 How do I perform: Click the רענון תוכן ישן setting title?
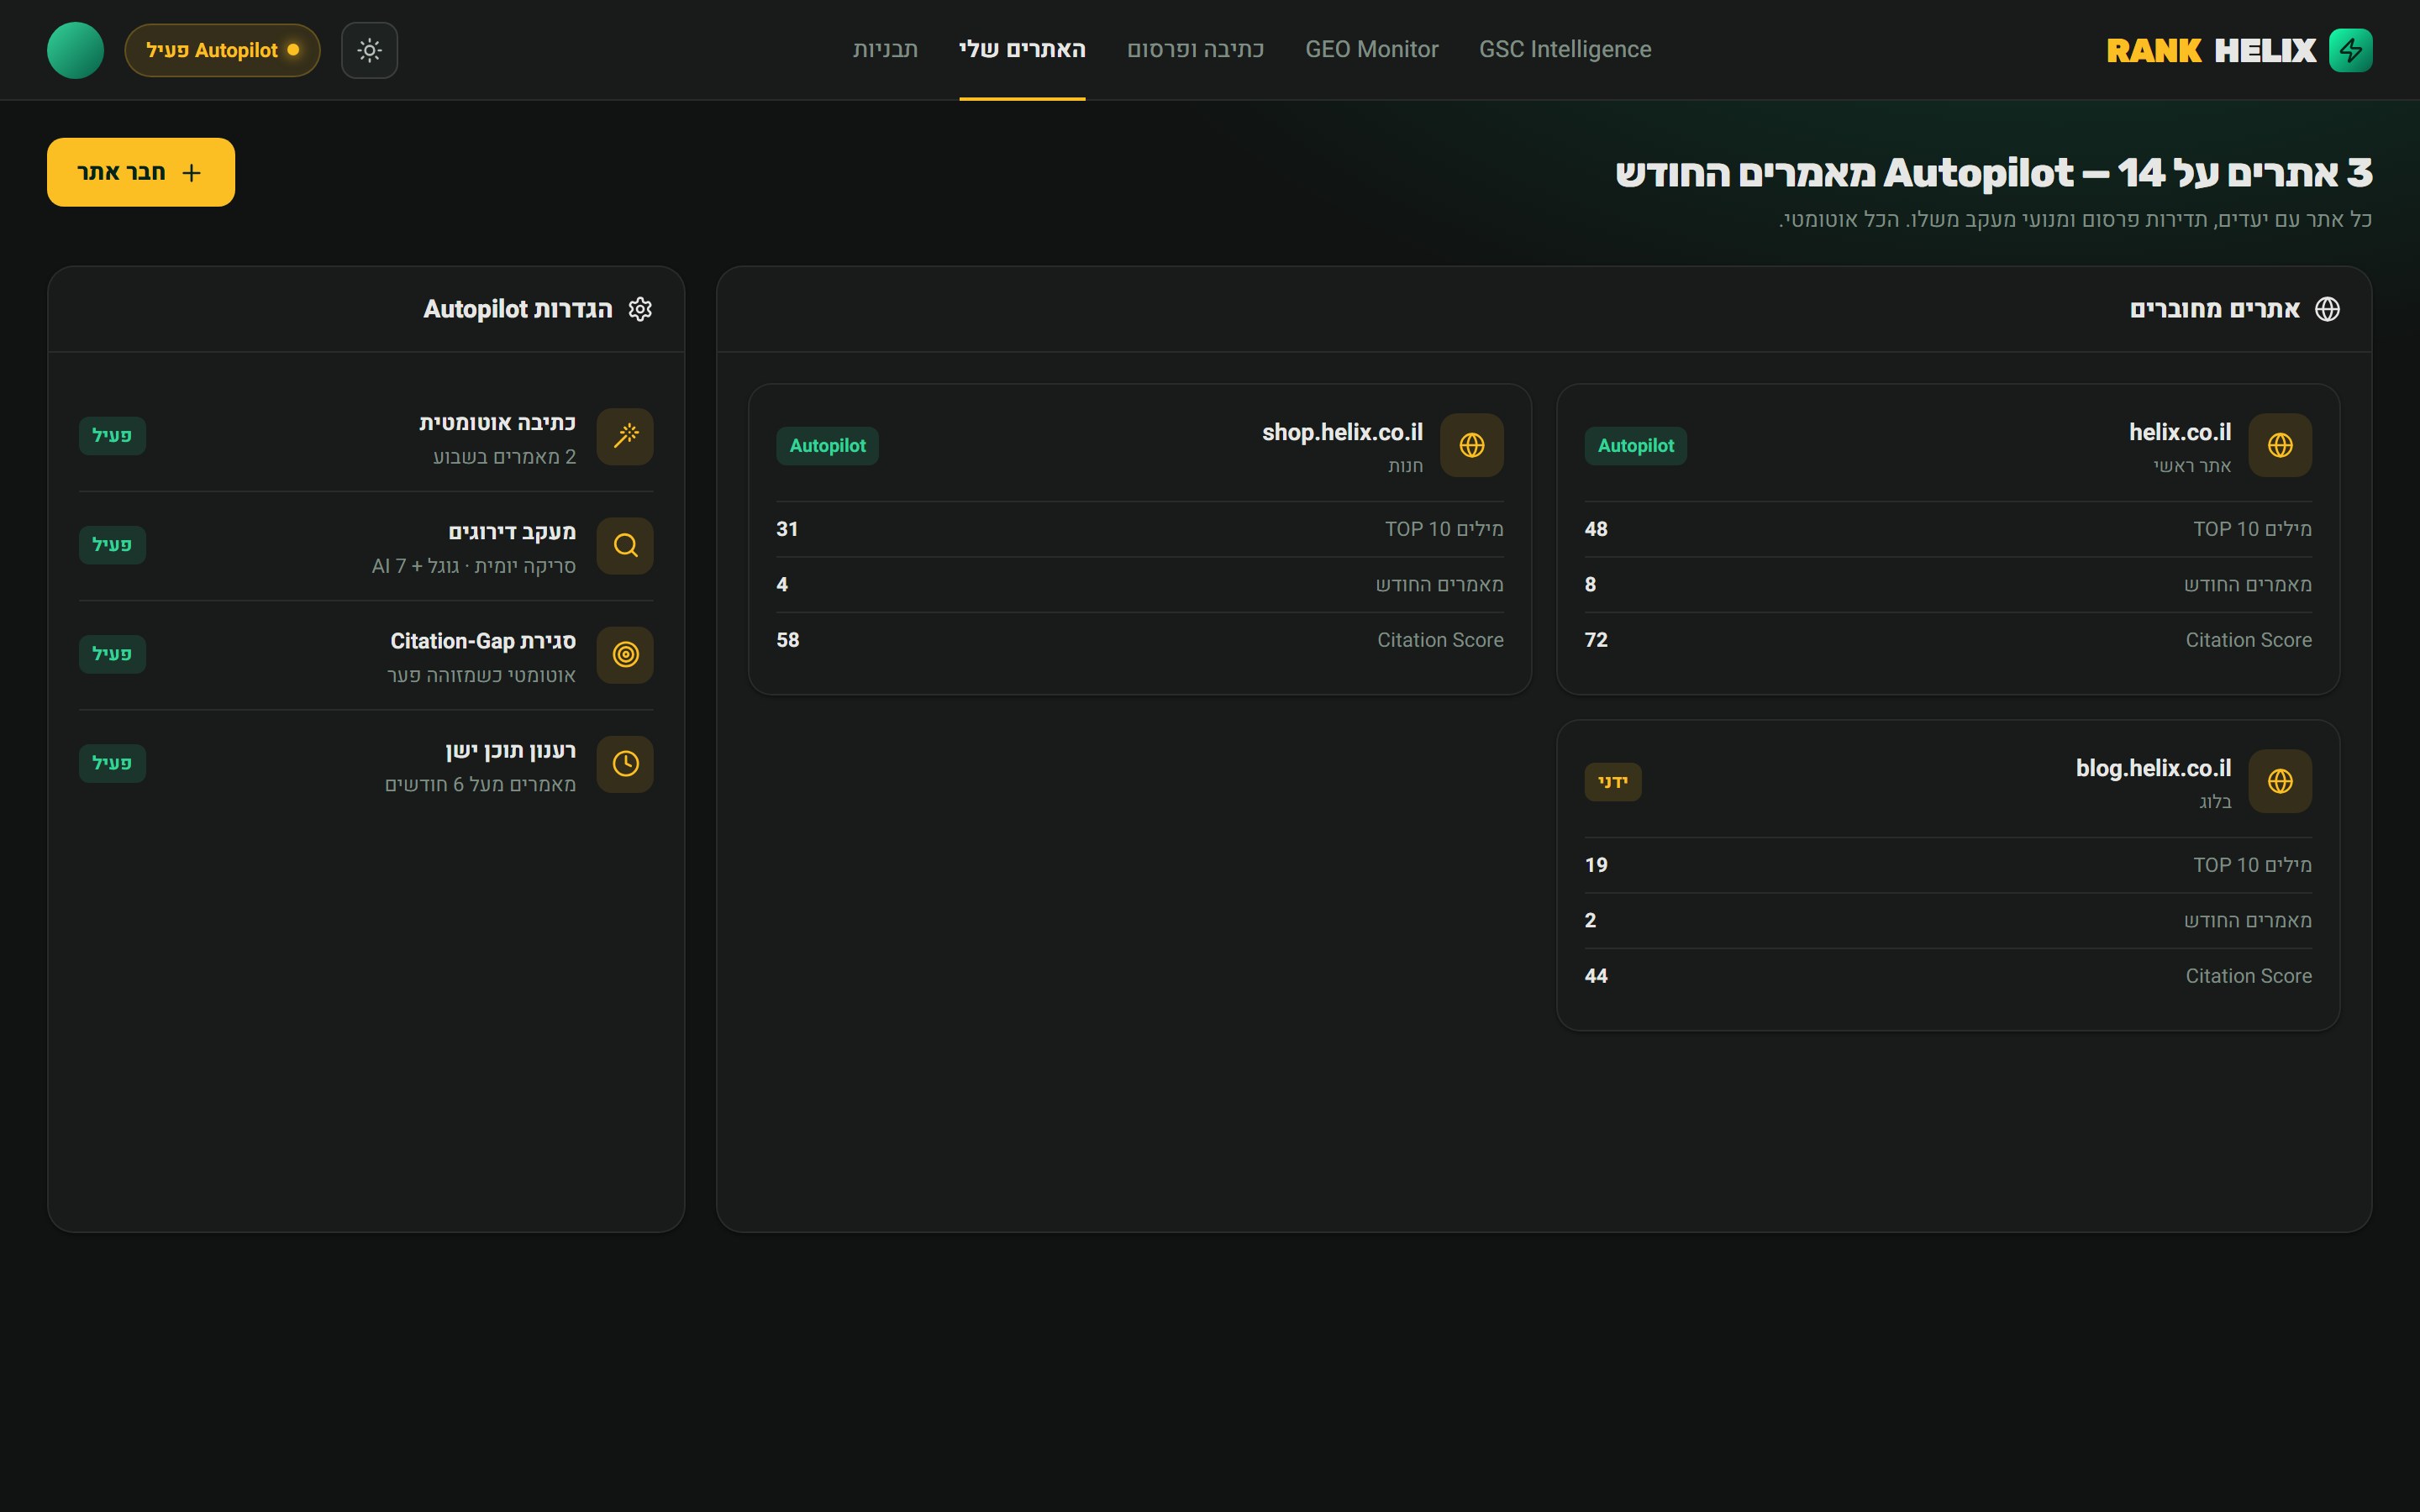510,750
